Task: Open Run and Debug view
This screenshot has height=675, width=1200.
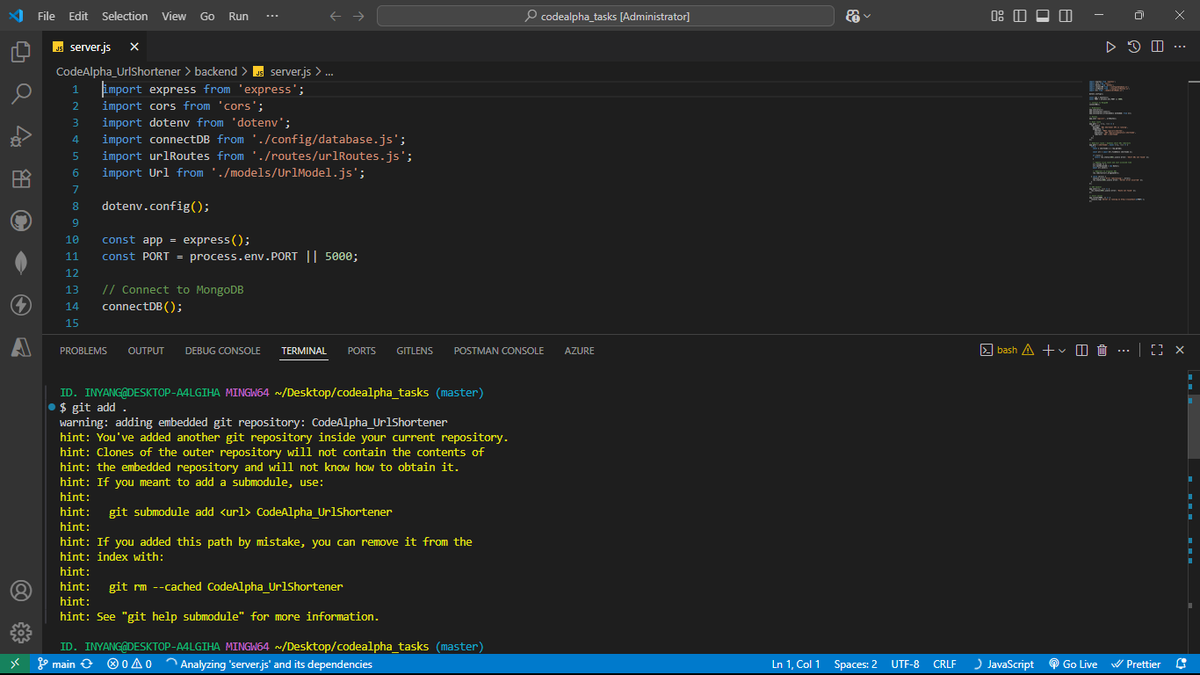Action: pyautogui.click(x=21, y=137)
